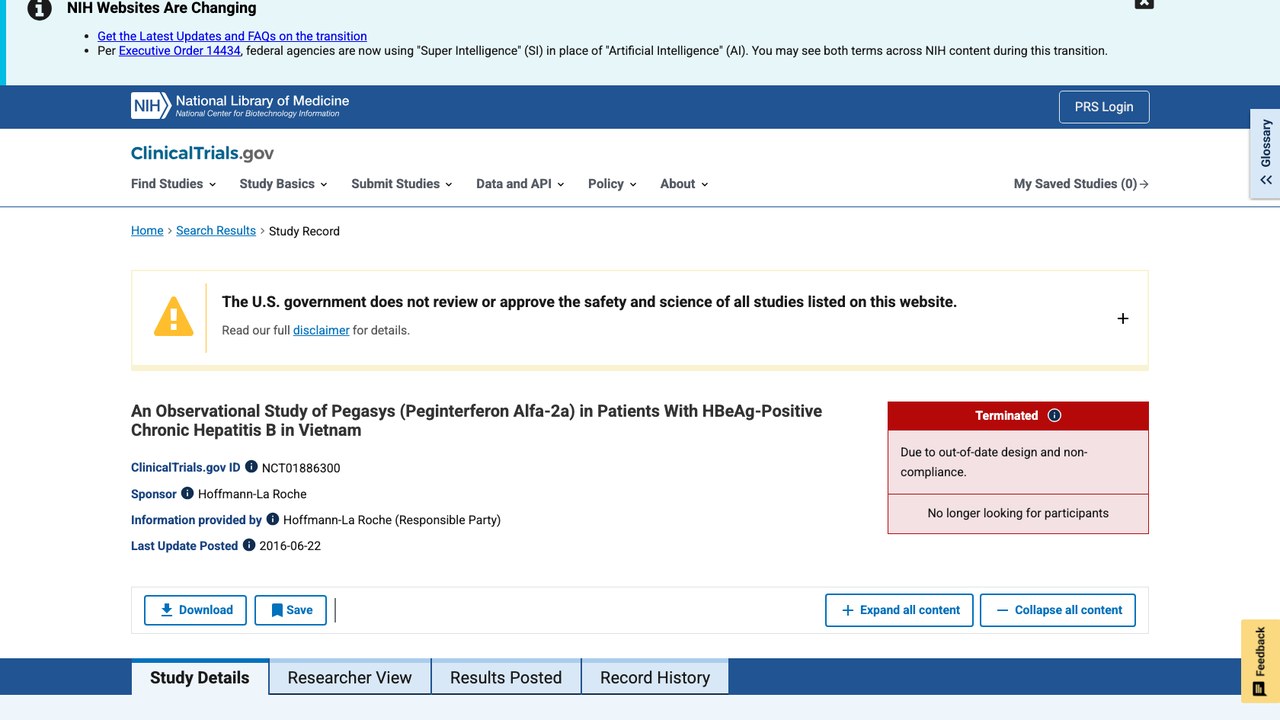
Task: Open Executive Order 14434 link
Action: [180, 51]
